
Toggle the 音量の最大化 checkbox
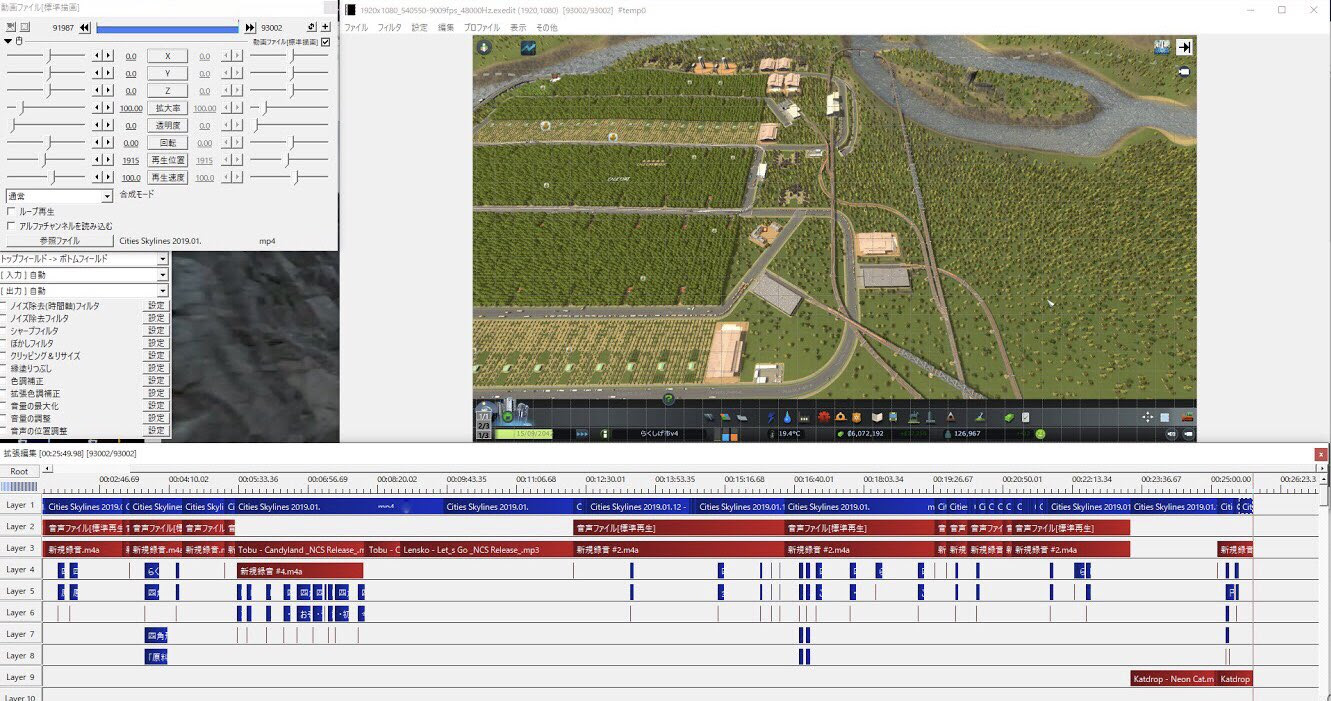4,406
